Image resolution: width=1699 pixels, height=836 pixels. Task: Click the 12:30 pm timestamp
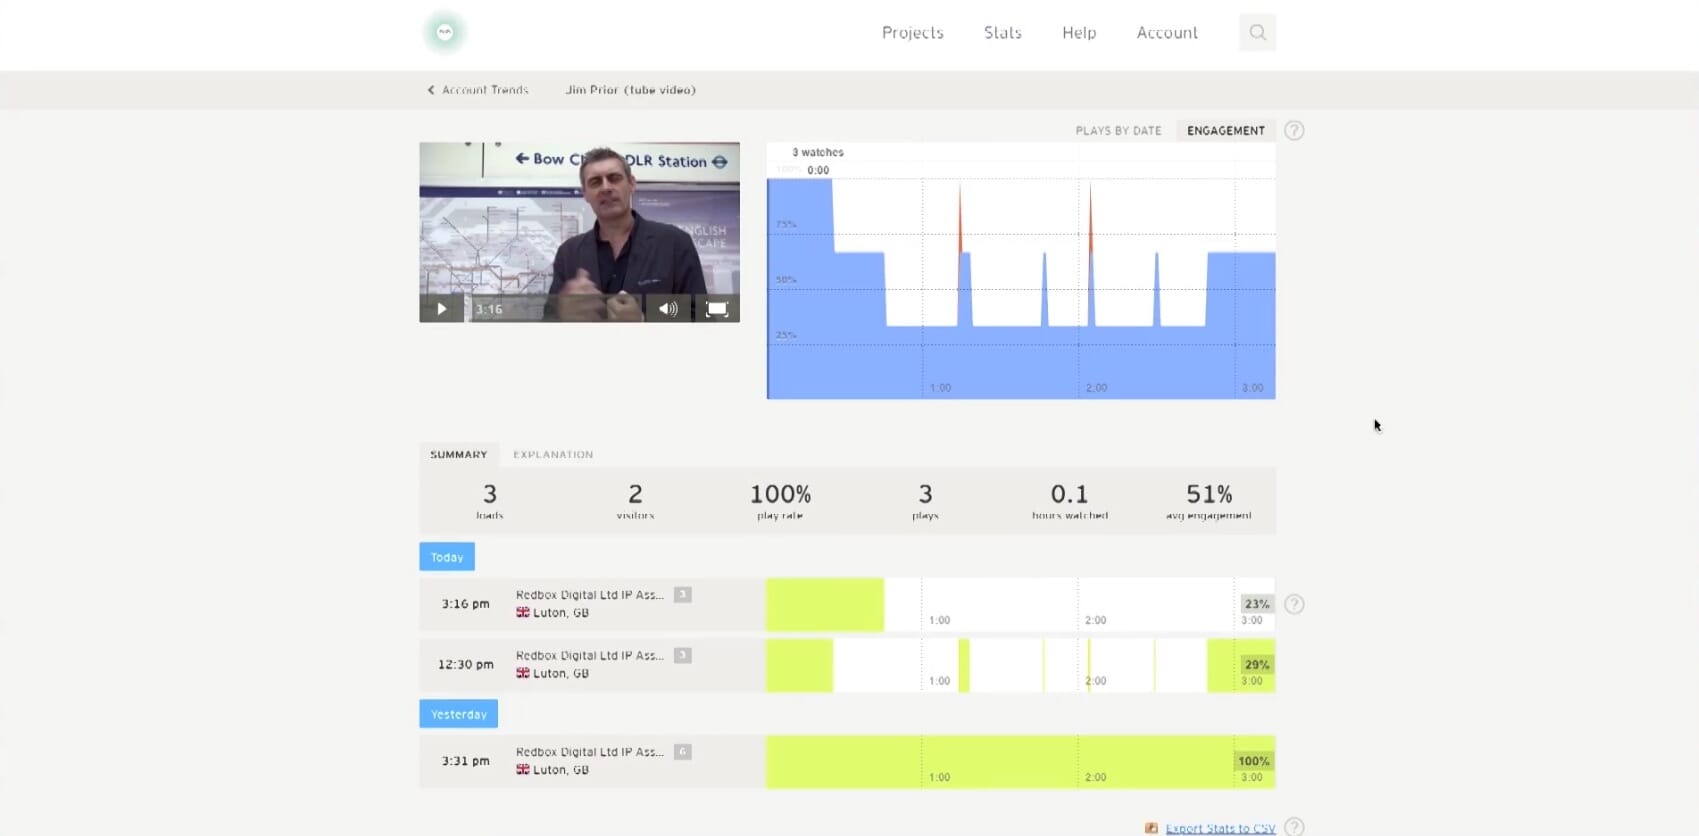[466, 665]
